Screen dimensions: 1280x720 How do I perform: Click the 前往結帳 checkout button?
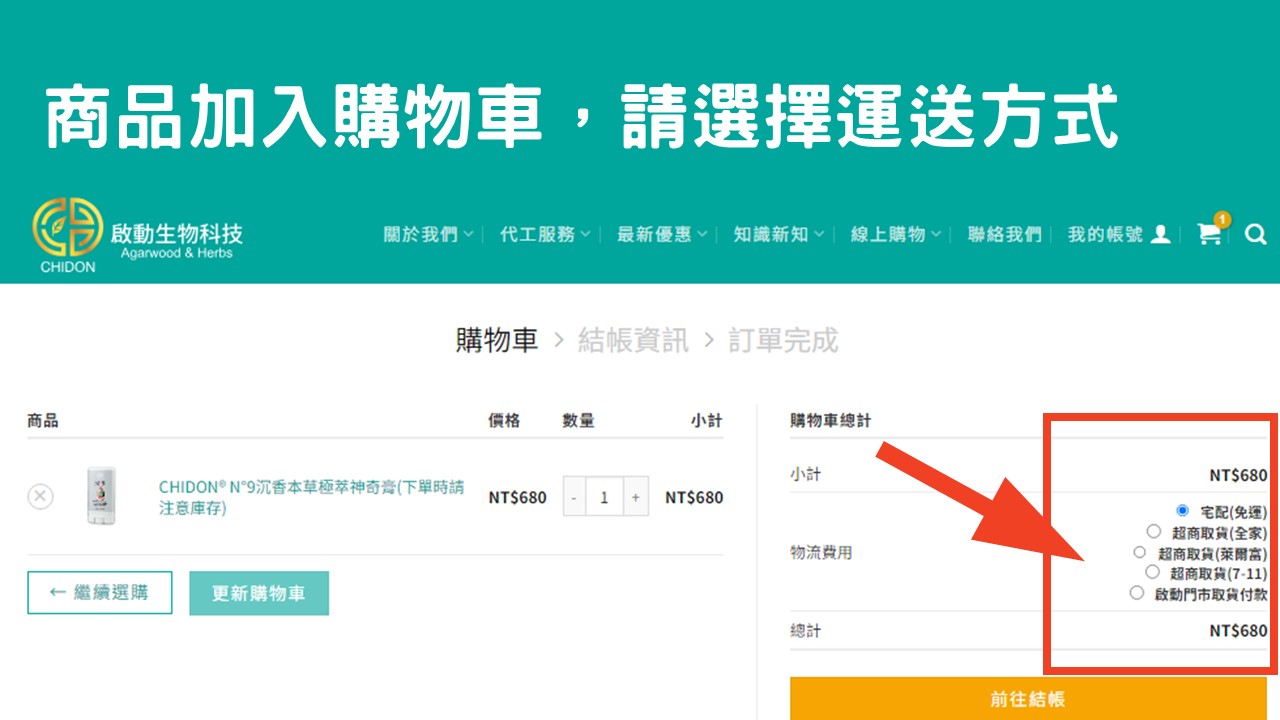(x=1028, y=699)
